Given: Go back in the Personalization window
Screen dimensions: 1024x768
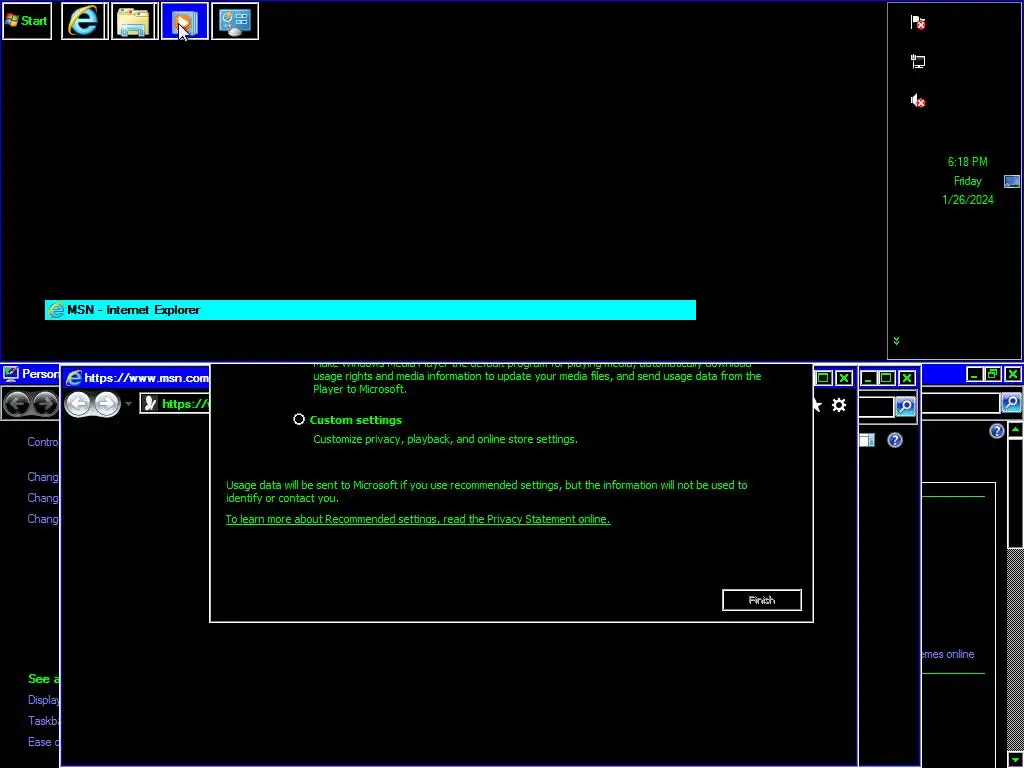Looking at the screenshot, I should (x=17, y=404).
